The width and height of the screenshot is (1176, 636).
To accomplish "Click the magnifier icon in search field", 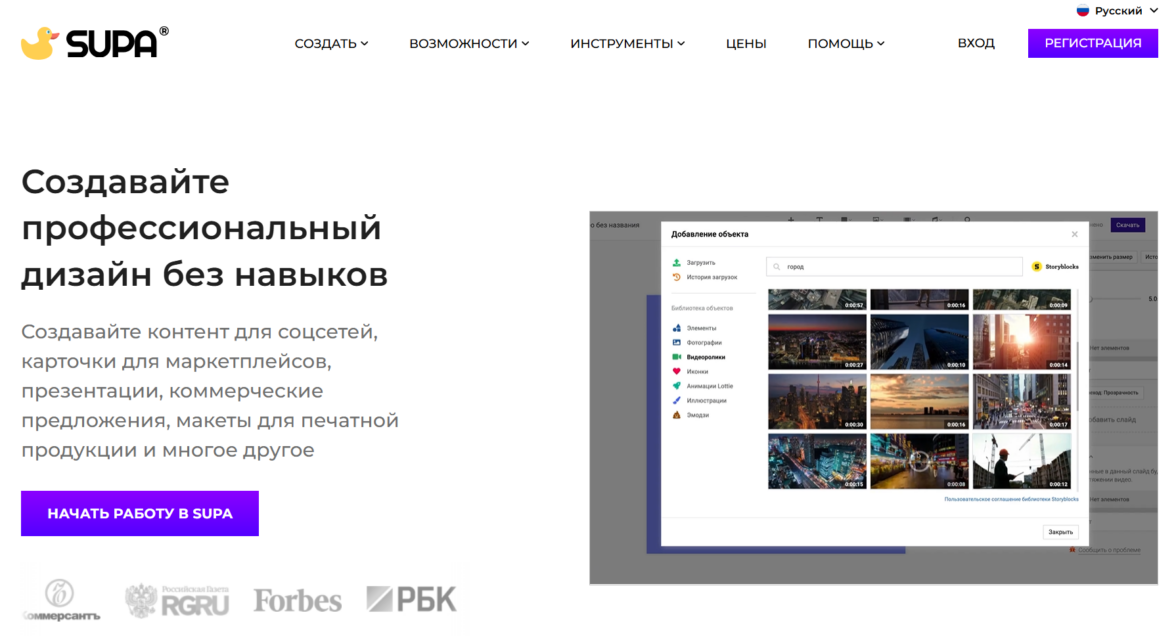I will pos(776,266).
